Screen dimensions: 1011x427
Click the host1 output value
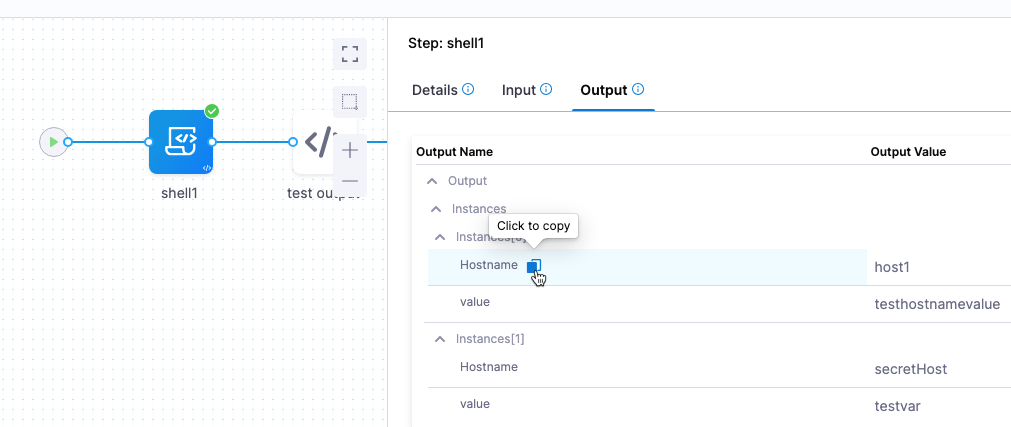pyautogui.click(x=892, y=268)
